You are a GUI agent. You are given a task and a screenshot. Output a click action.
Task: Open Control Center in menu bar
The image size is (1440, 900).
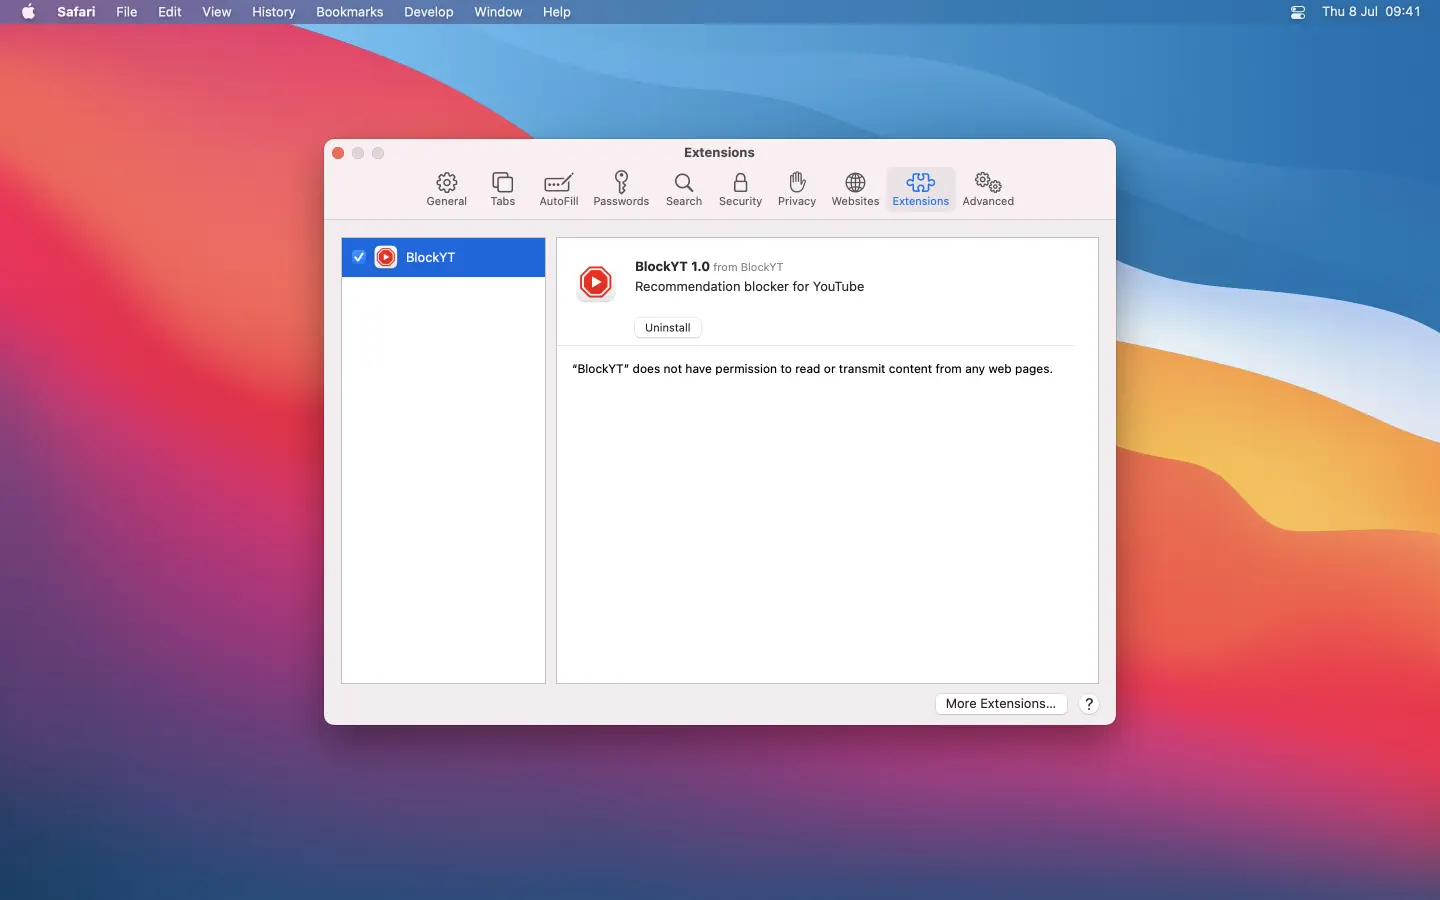(x=1298, y=12)
